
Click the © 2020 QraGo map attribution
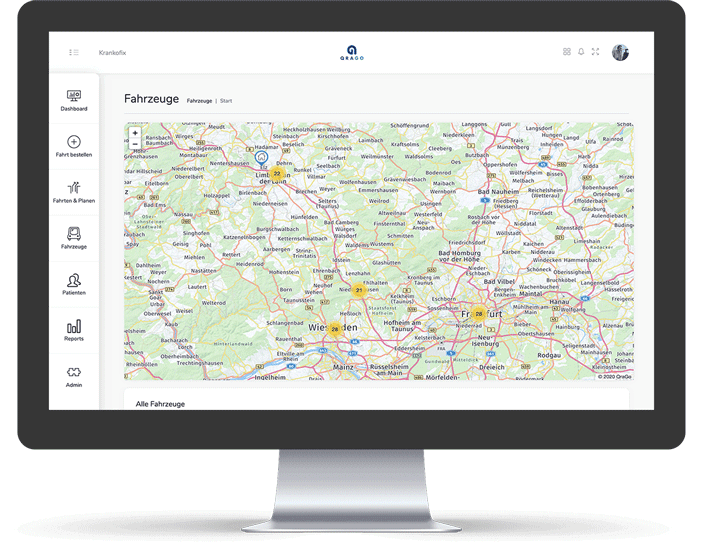tap(614, 377)
